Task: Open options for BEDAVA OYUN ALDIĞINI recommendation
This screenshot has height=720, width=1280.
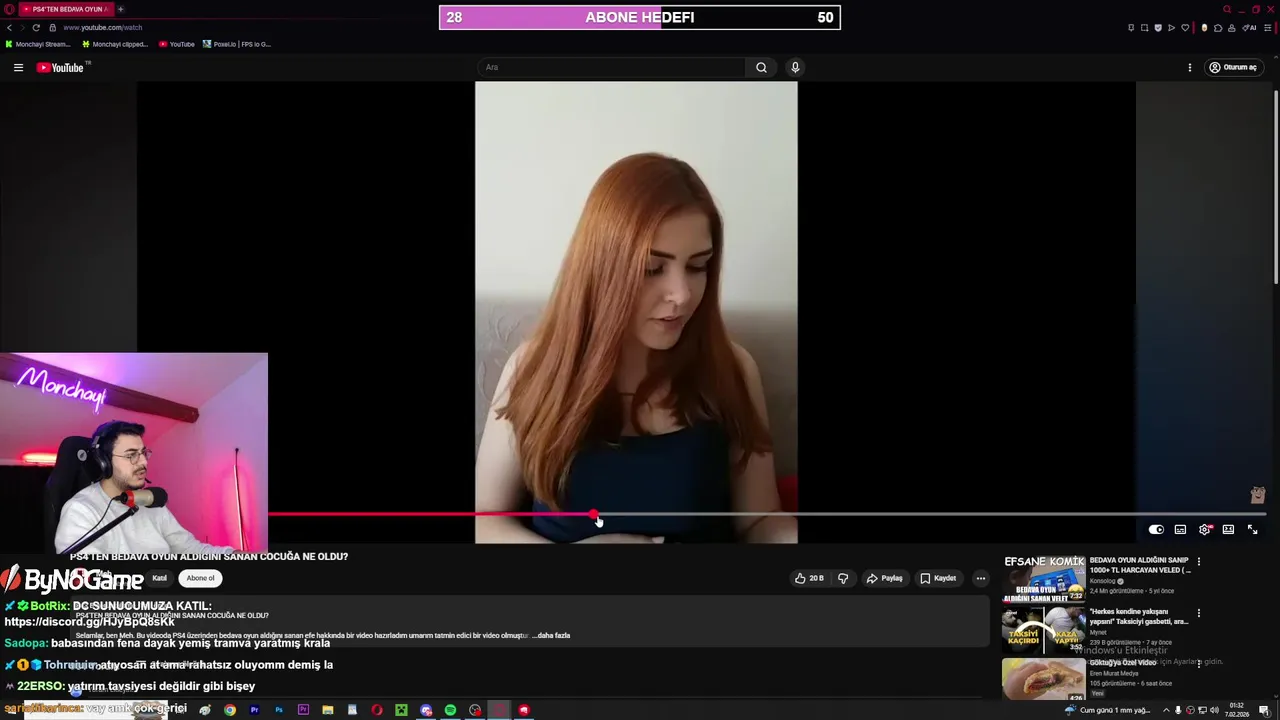Action: pos(1198,562)
